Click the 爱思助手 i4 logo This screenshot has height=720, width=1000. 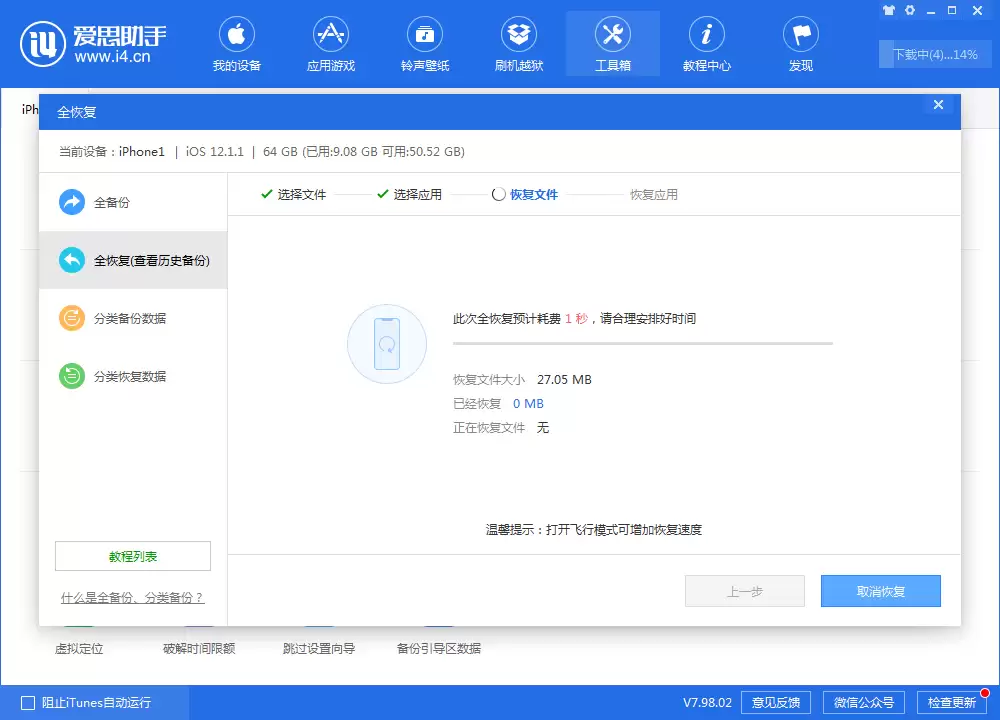42,44
